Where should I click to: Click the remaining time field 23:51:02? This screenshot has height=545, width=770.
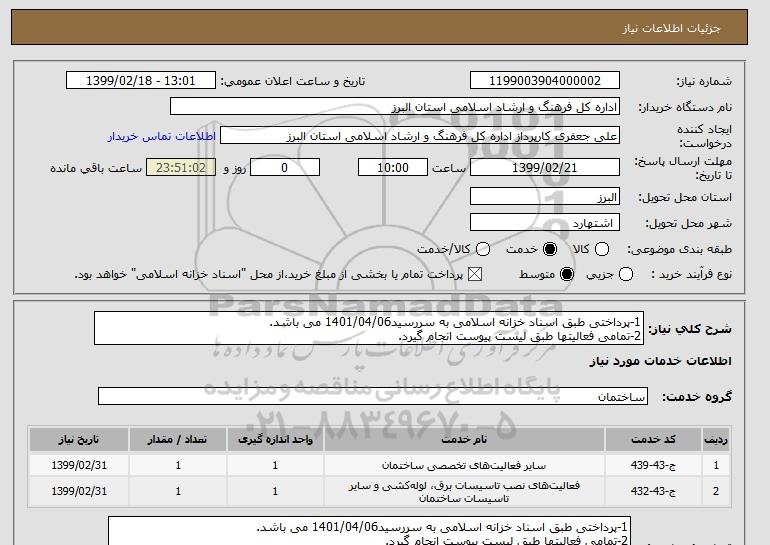coord(181,167)
